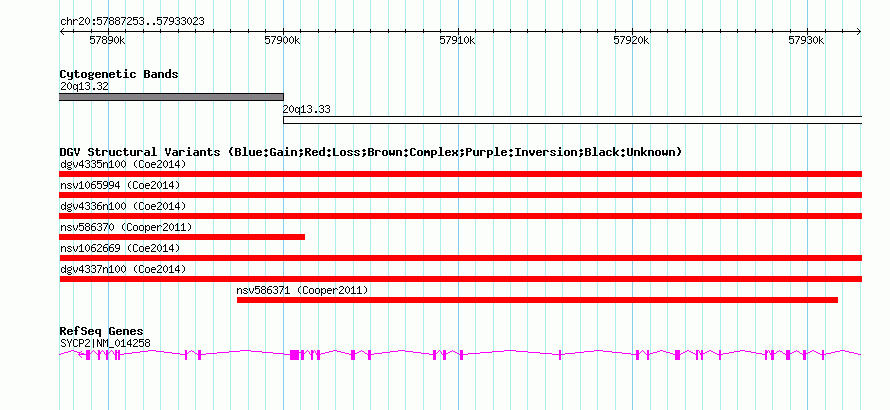
Task: Click the nsv586370 (Cooper2011) label
Action: (126, 228)
